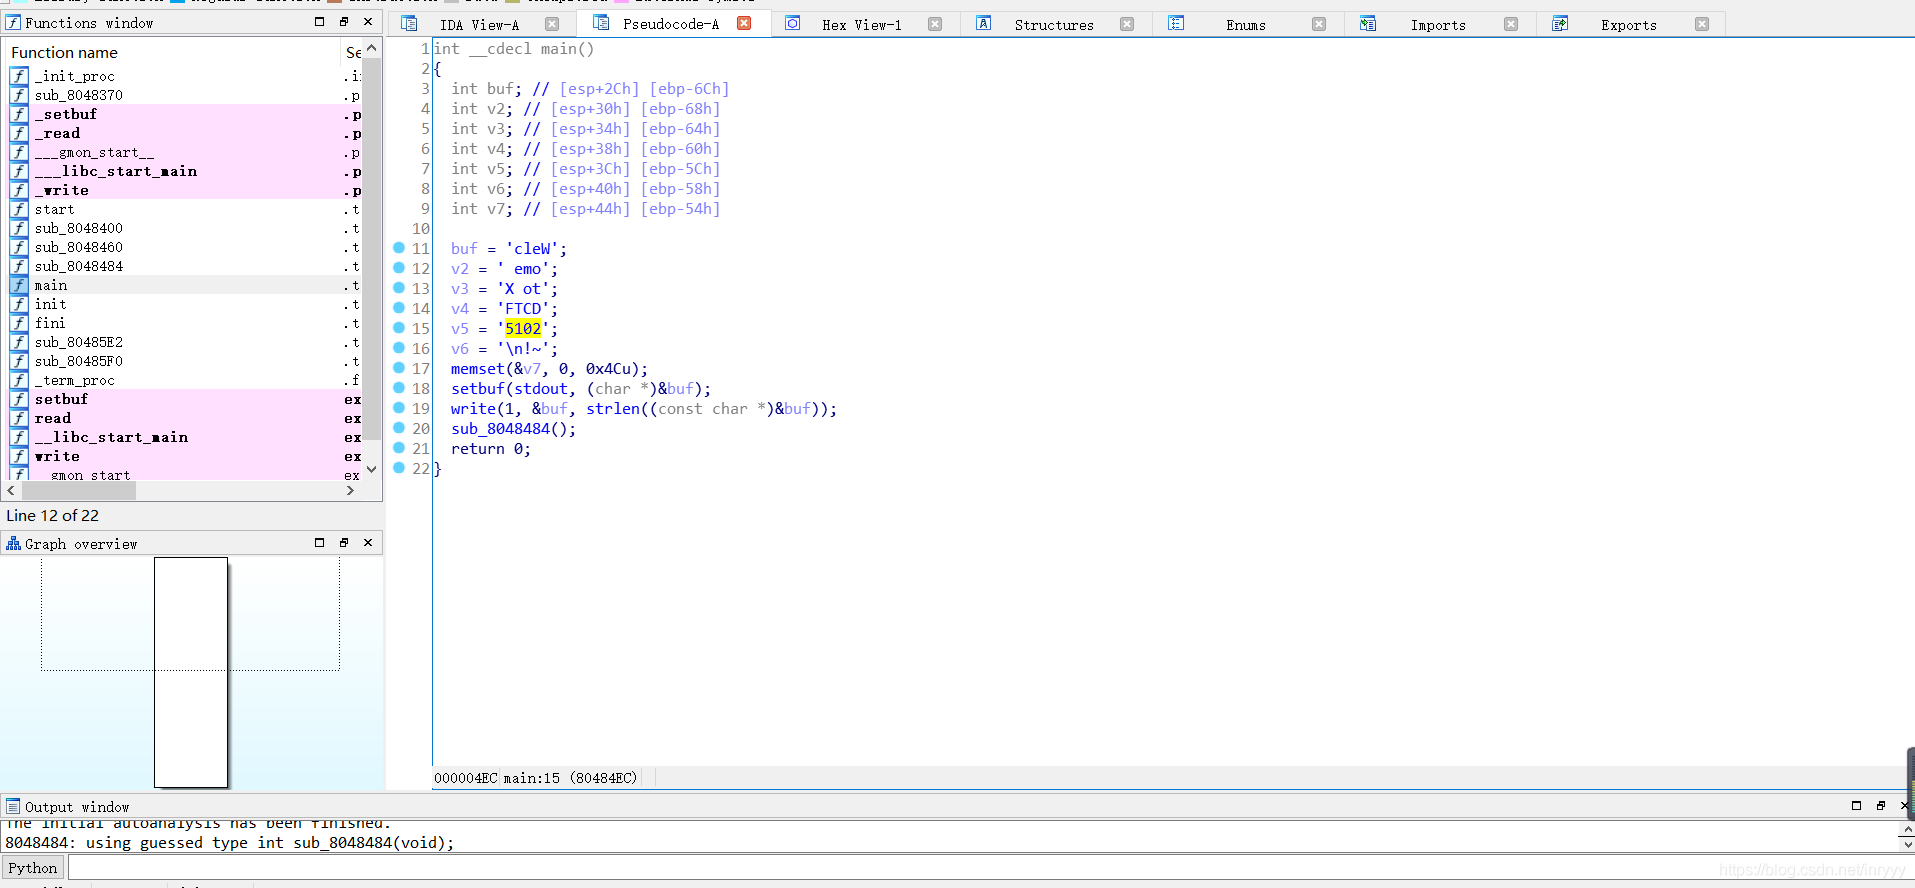
Task: Open the Imports tab
Action: [x=1438, y=25]
